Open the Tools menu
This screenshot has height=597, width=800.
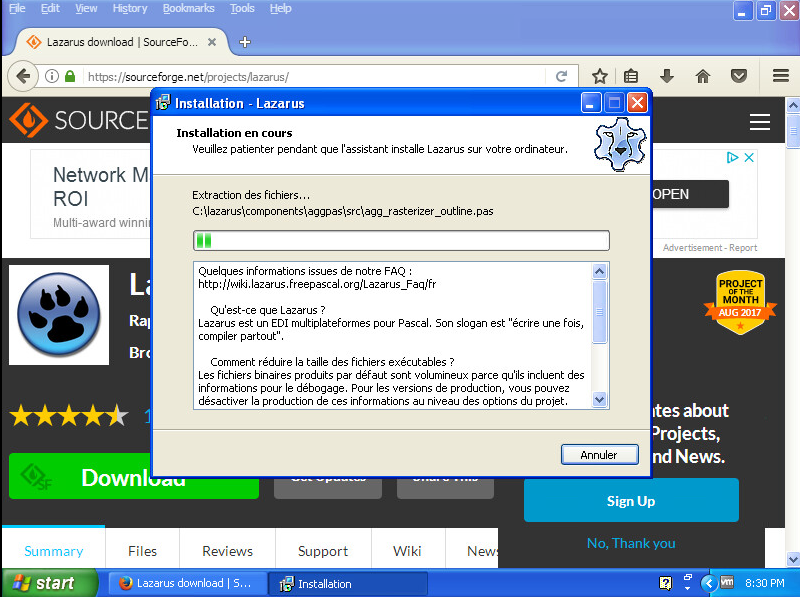[242, 8]
